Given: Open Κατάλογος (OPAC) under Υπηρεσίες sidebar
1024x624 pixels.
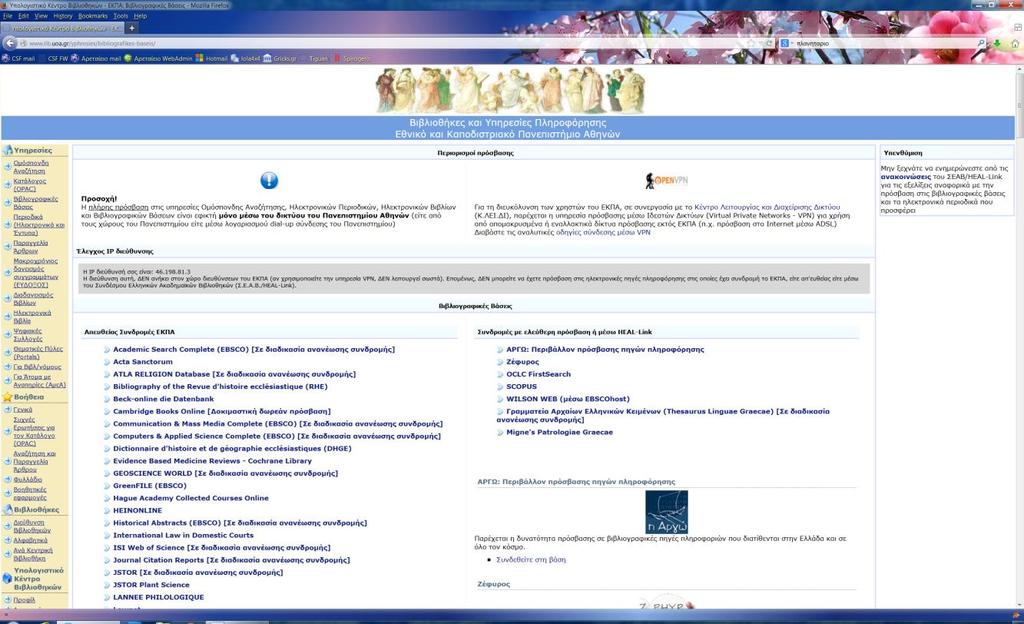Looking at the screenshot, I should (x=29, y=185).
